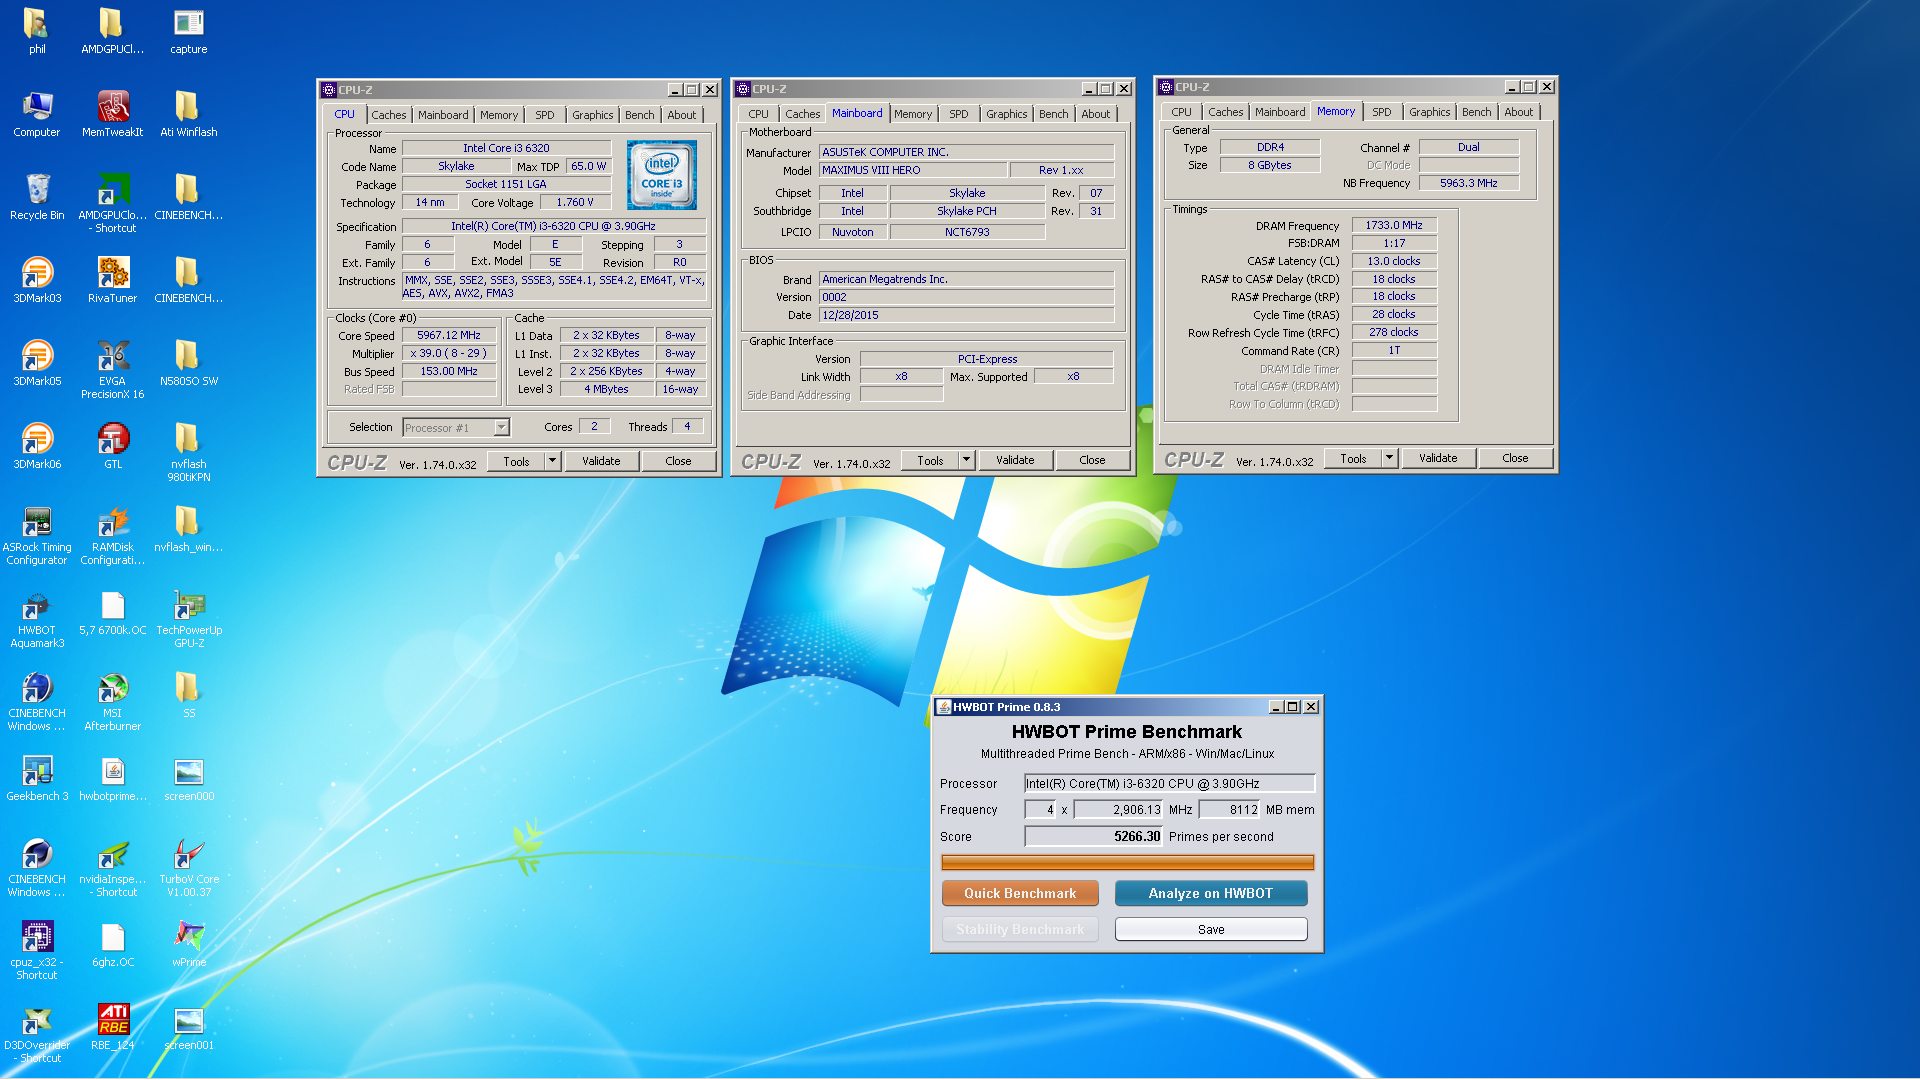Viewport: 1920px width, 1080px height.
Task: Click Tools button in Memory CPU-Z window
Action: tap(1353, 458)
